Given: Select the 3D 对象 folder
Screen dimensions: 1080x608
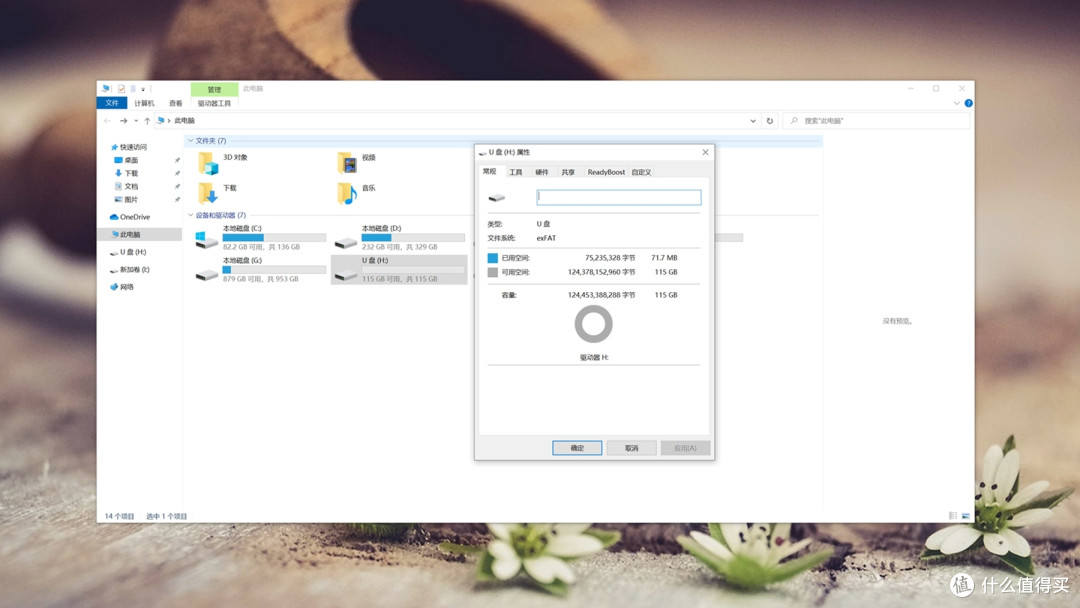Looking at the screenshot, I should [224, 163].
